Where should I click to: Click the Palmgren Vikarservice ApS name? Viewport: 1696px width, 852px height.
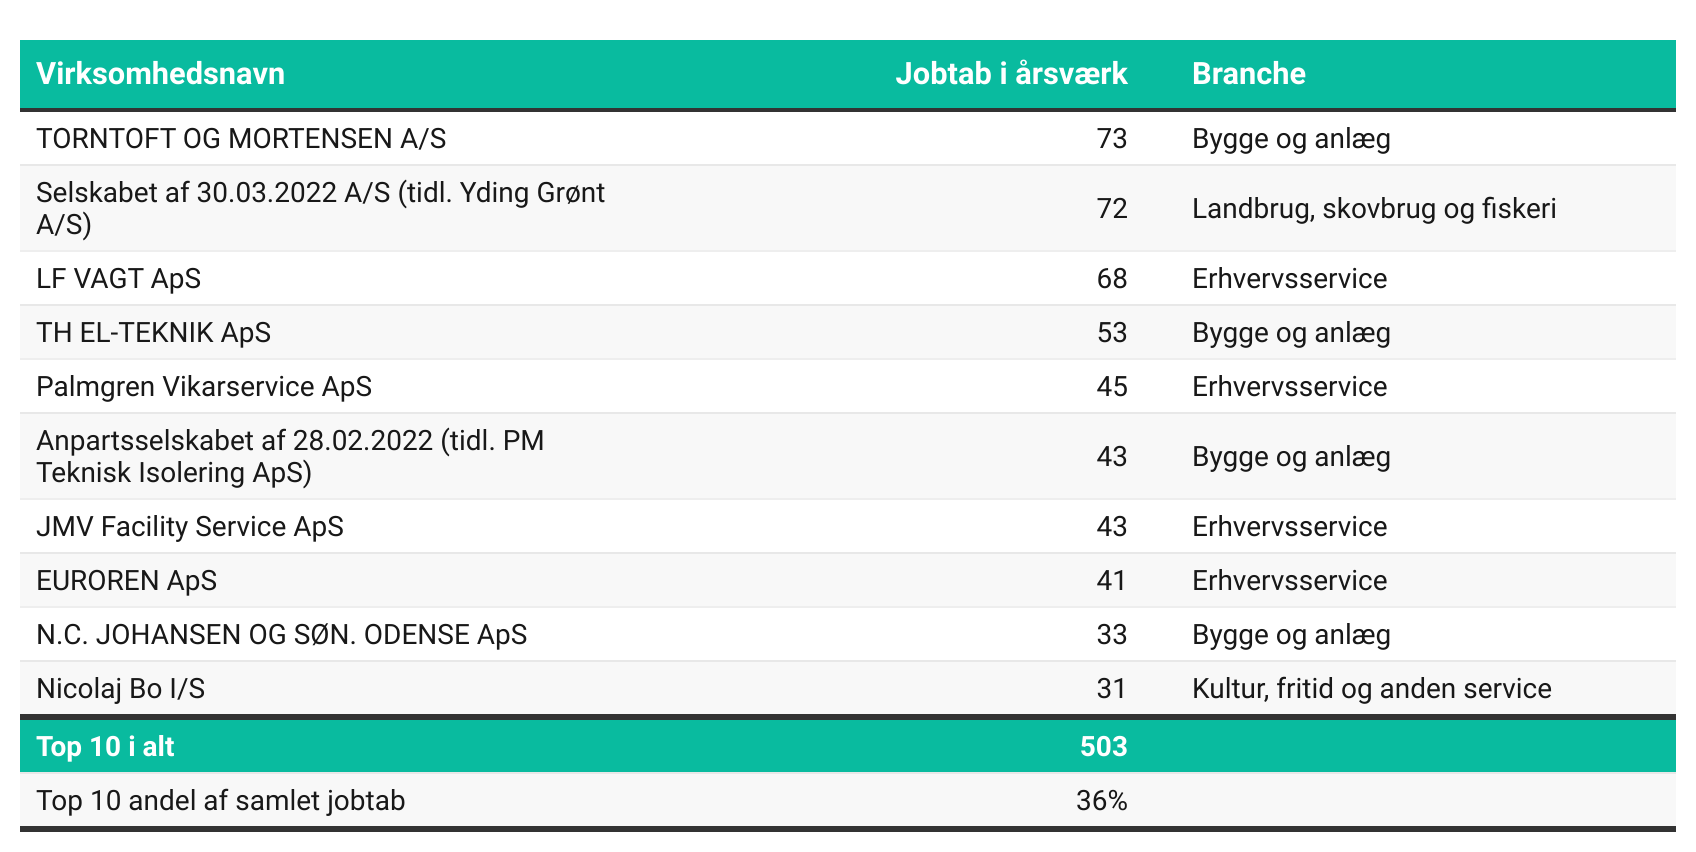point(204,387)
